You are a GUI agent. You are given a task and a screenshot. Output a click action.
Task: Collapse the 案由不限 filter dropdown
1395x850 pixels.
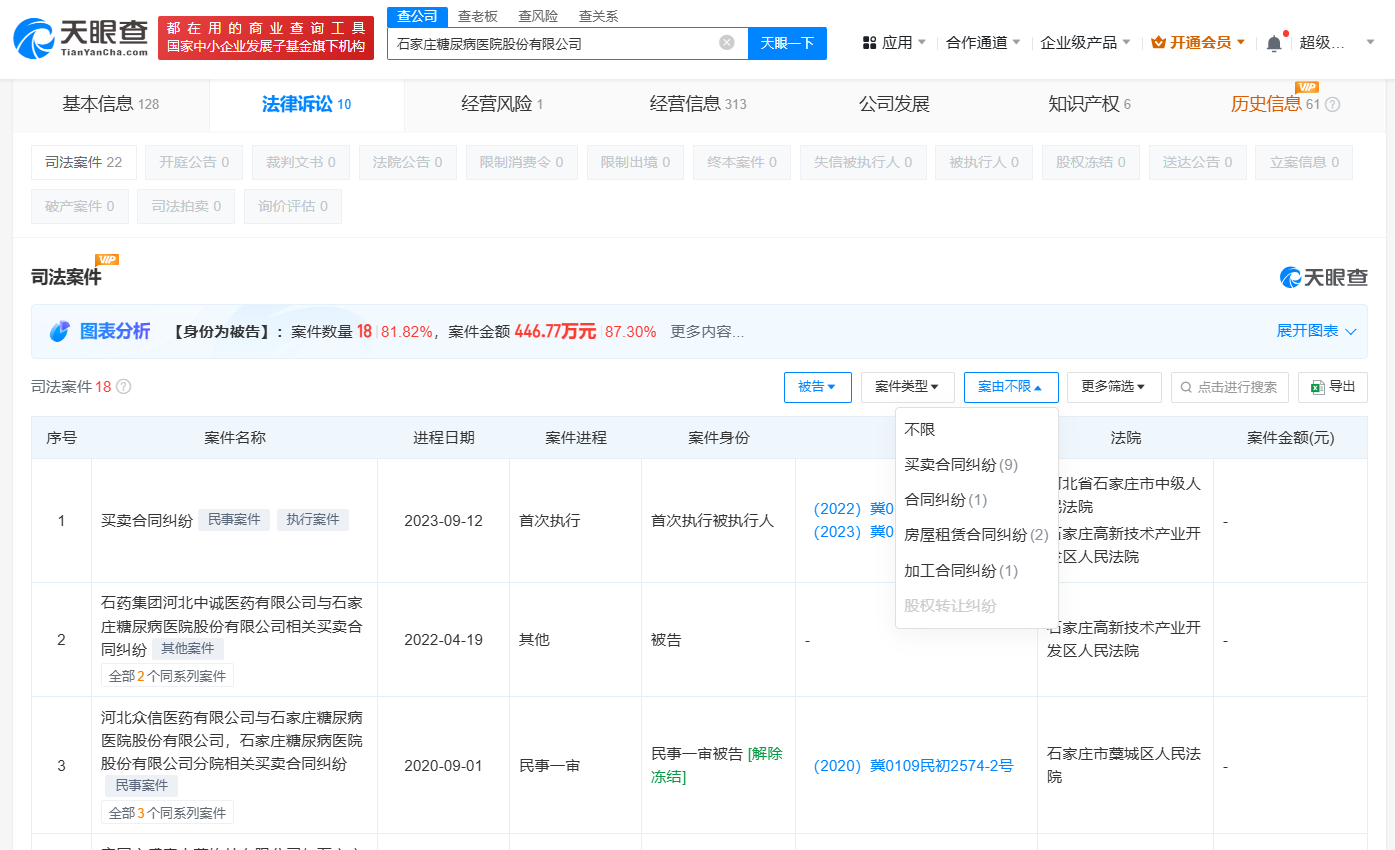click(1011, 387)
